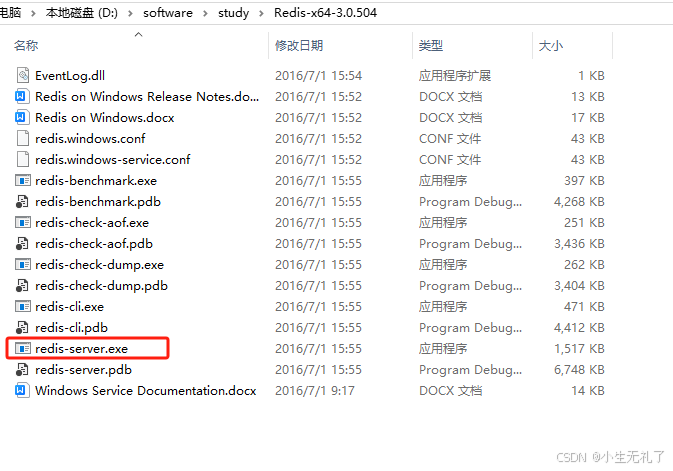This screenshot has height=471, width=673.
Task: Click the redis-check-dump.exe application icon
Action: [23, 264]
